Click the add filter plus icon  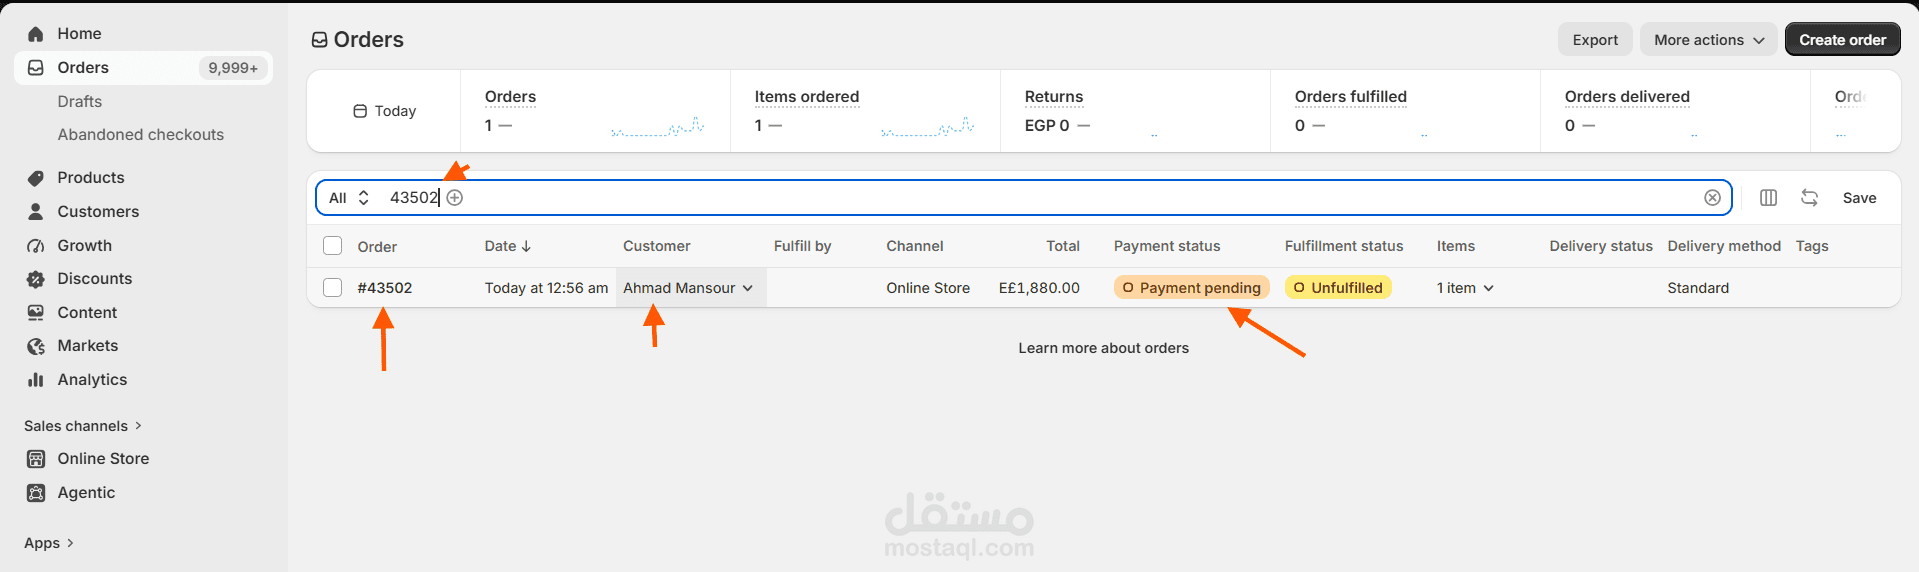tap(455, 198)
